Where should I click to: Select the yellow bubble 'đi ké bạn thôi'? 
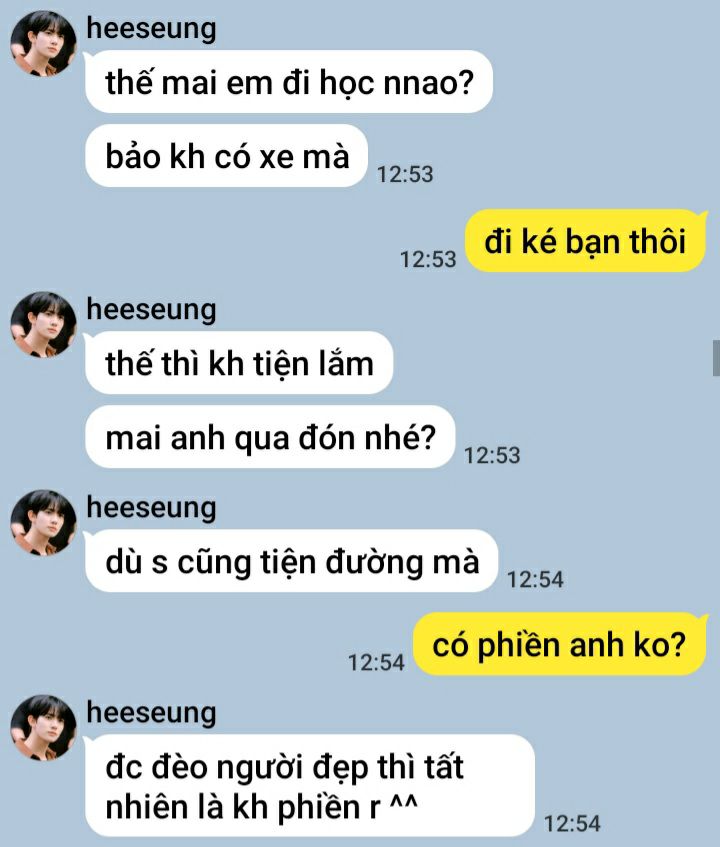pos(586,241)
